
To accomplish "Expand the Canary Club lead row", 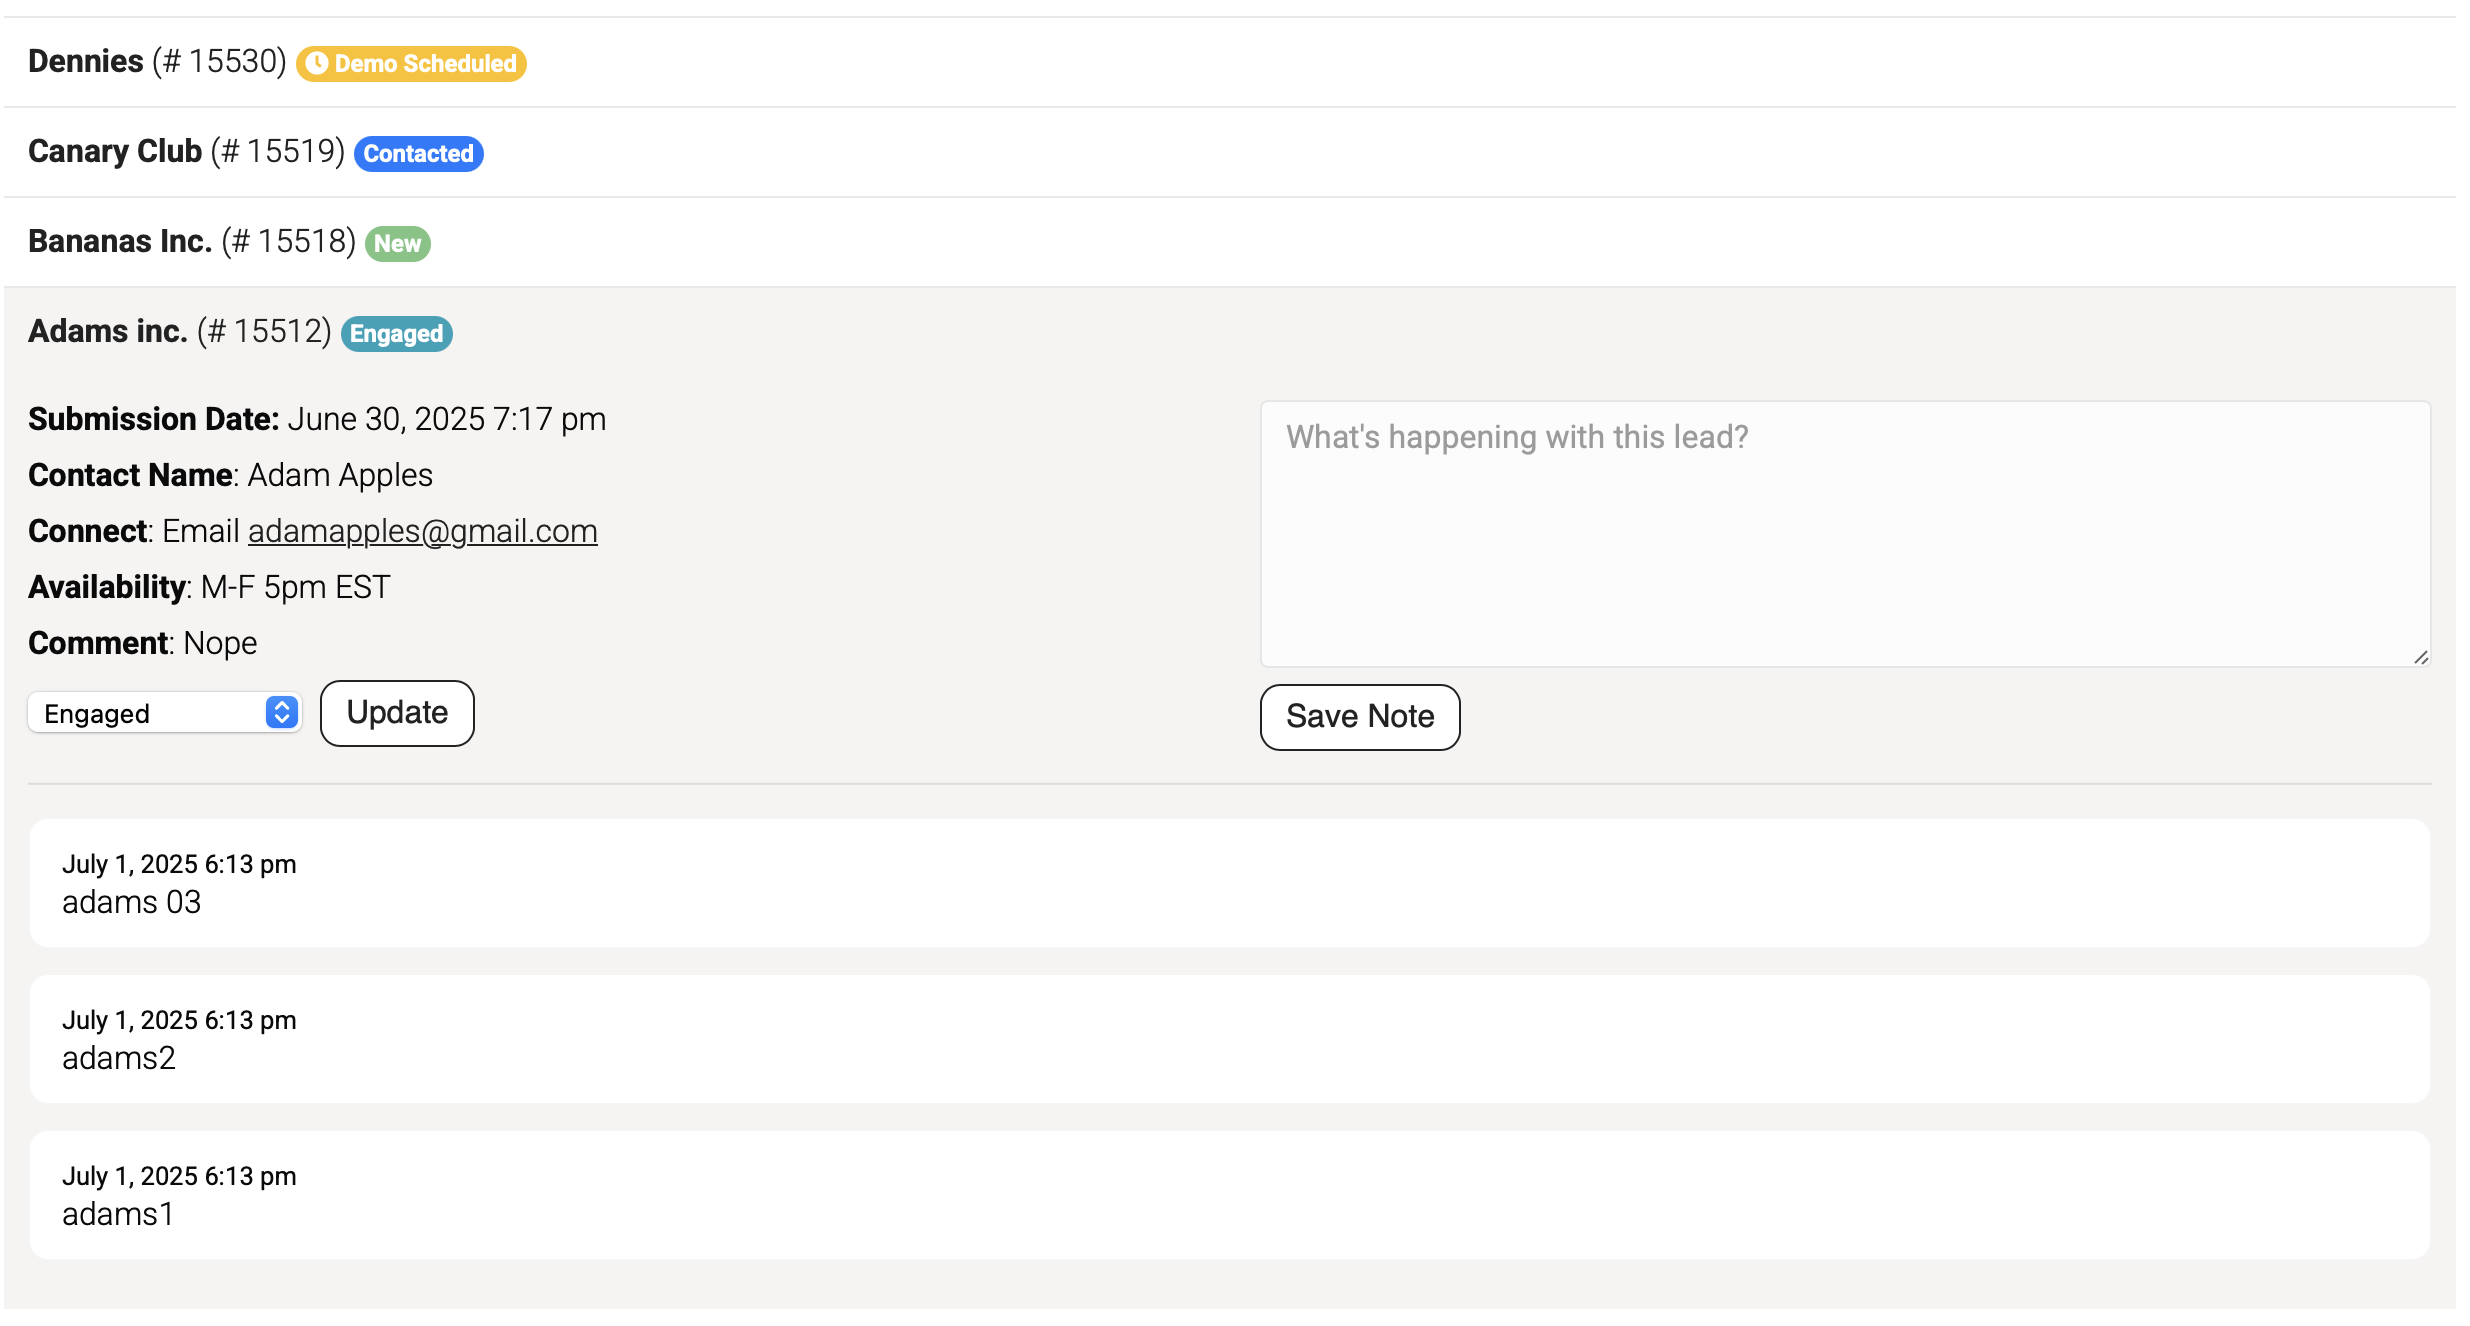I will click(1230, 152).
